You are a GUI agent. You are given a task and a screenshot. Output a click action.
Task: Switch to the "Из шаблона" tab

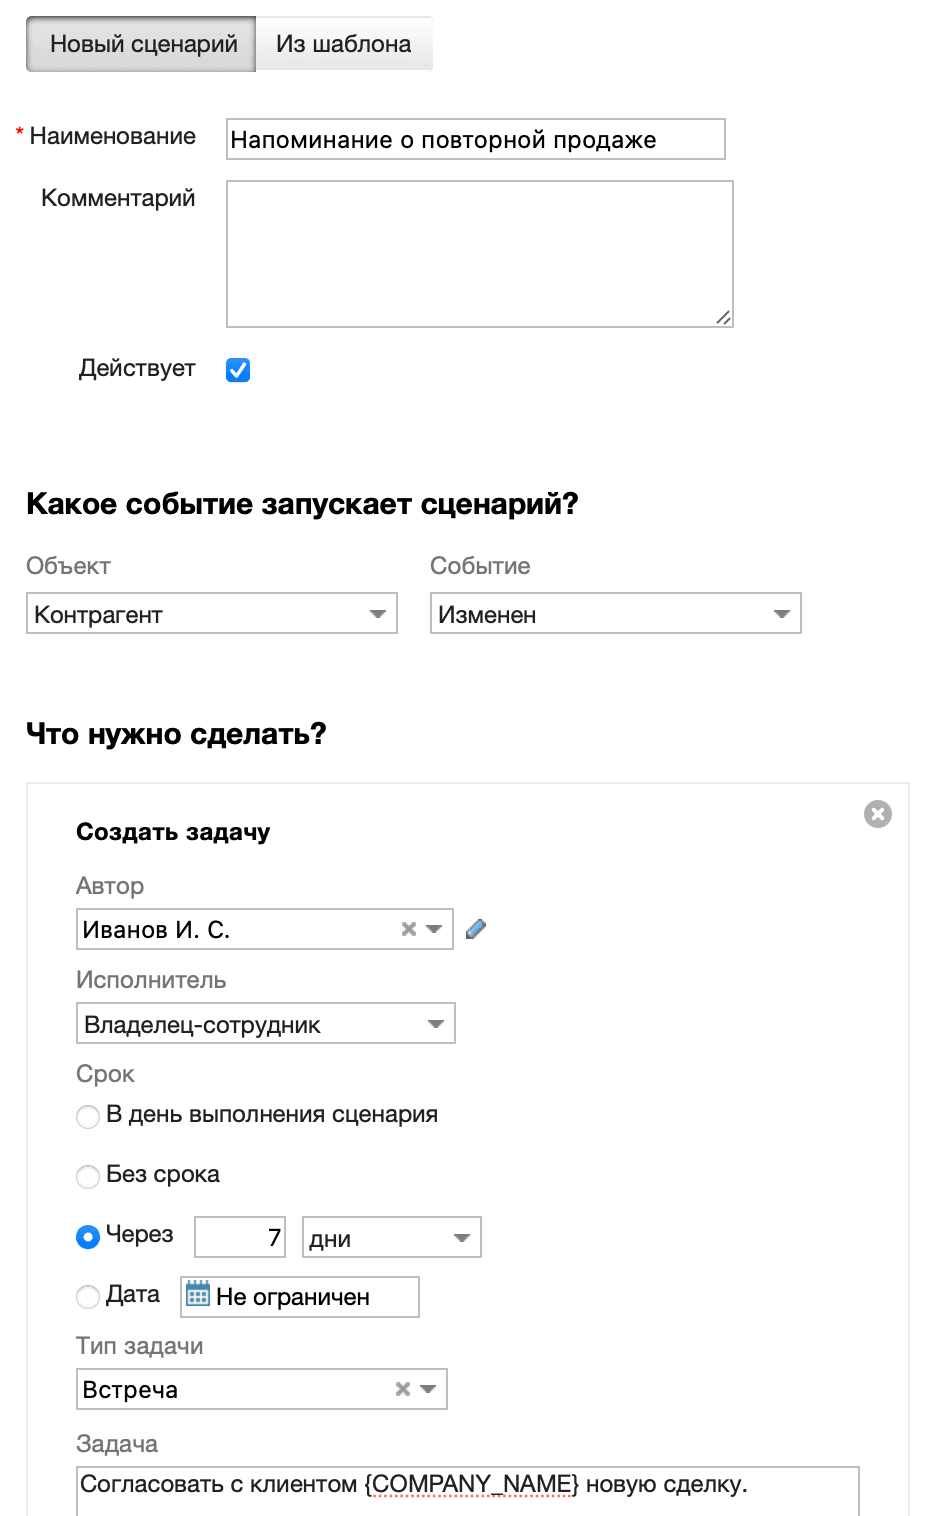pos(344,43)
